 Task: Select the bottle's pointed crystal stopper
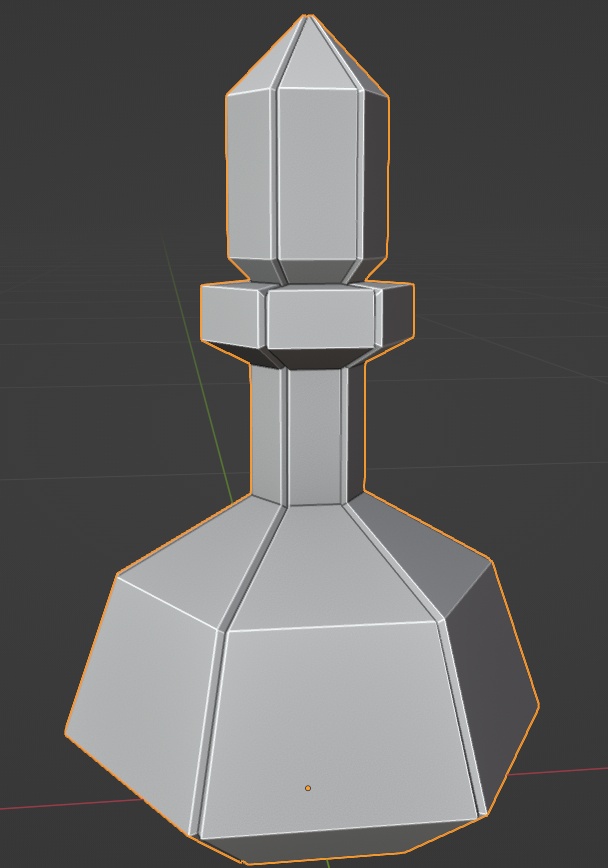pyautogui.click(x=307, y=149)
